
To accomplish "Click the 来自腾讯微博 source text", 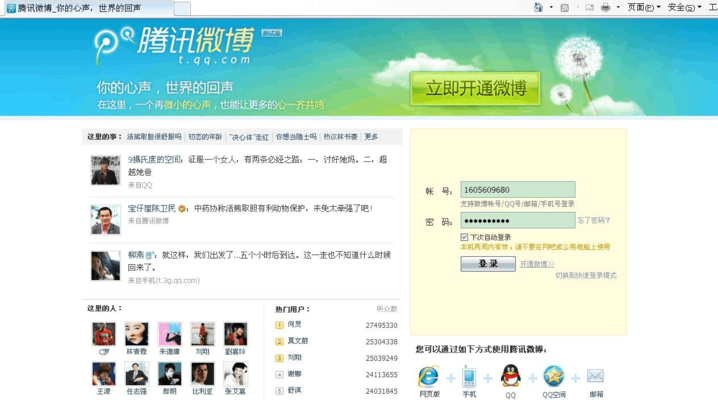I will 148,221.
